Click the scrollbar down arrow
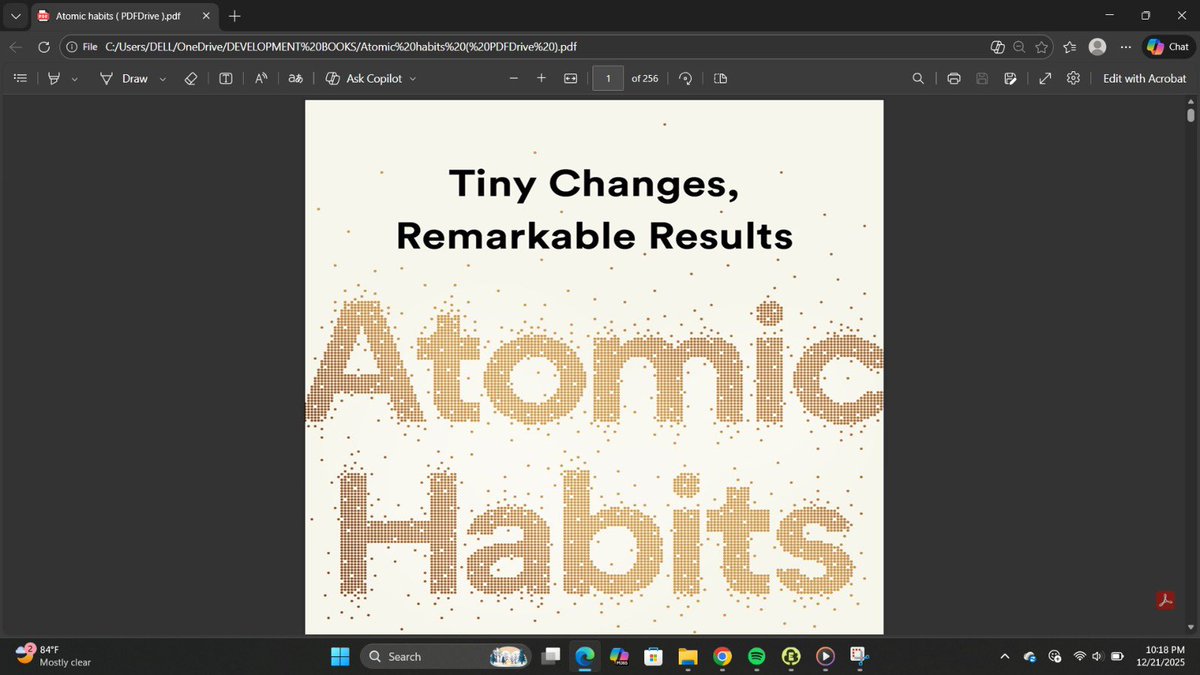1200x675 pixels. (x=1190, y=627)
